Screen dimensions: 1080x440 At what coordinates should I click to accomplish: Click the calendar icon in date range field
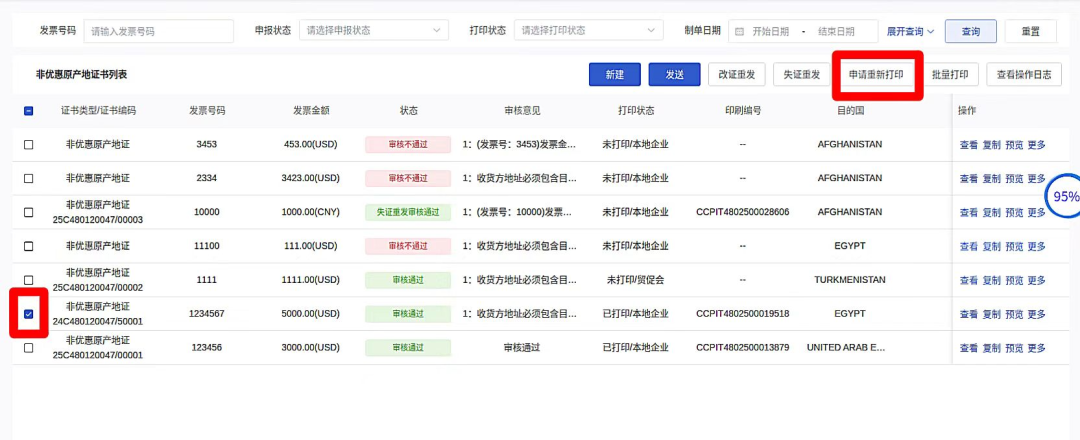[x=740, y=31]
